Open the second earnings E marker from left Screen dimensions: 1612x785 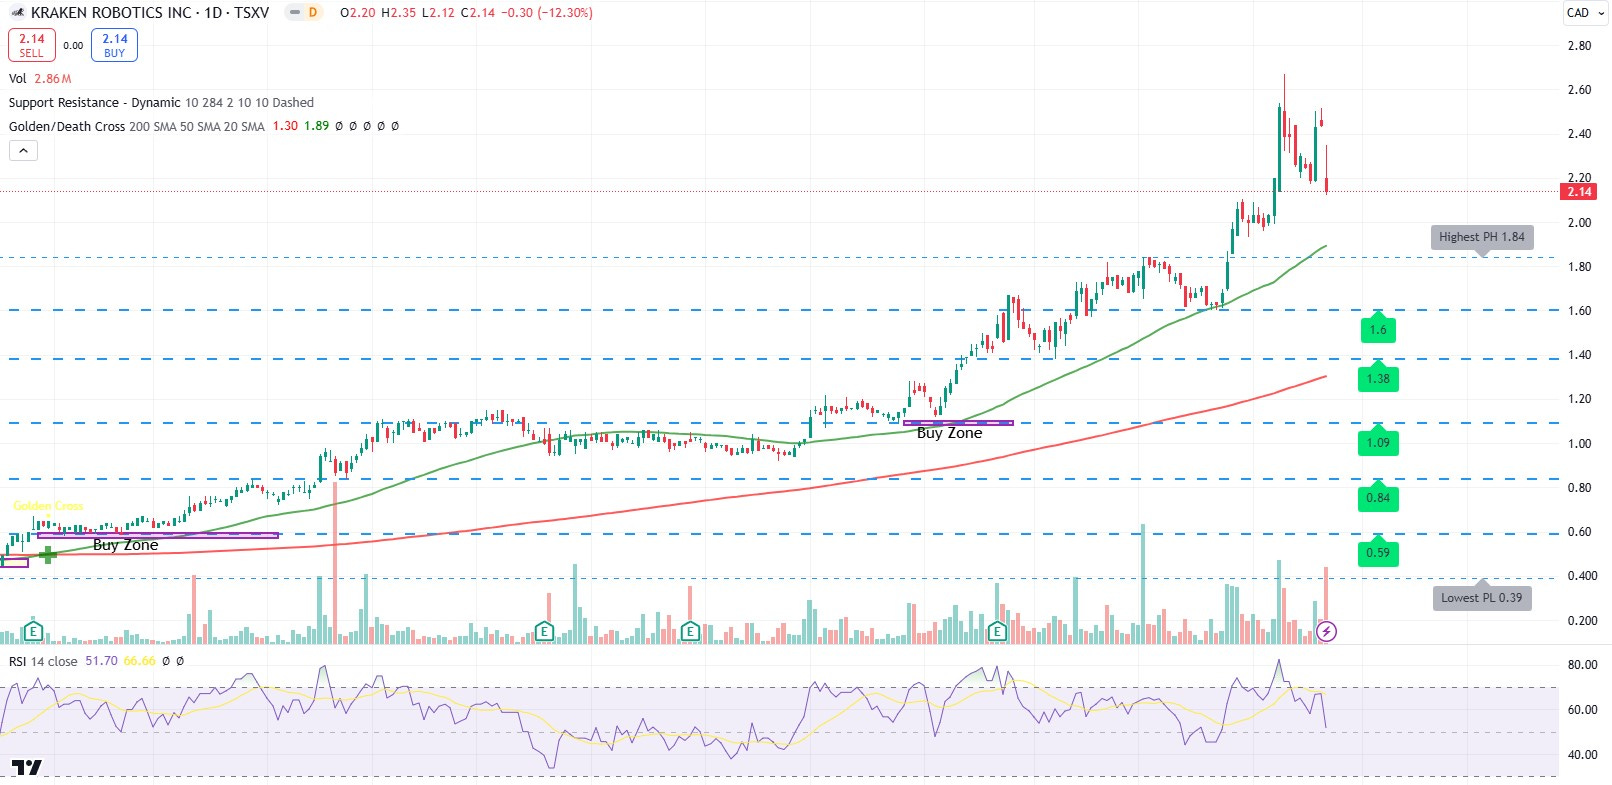click(544, 631)
